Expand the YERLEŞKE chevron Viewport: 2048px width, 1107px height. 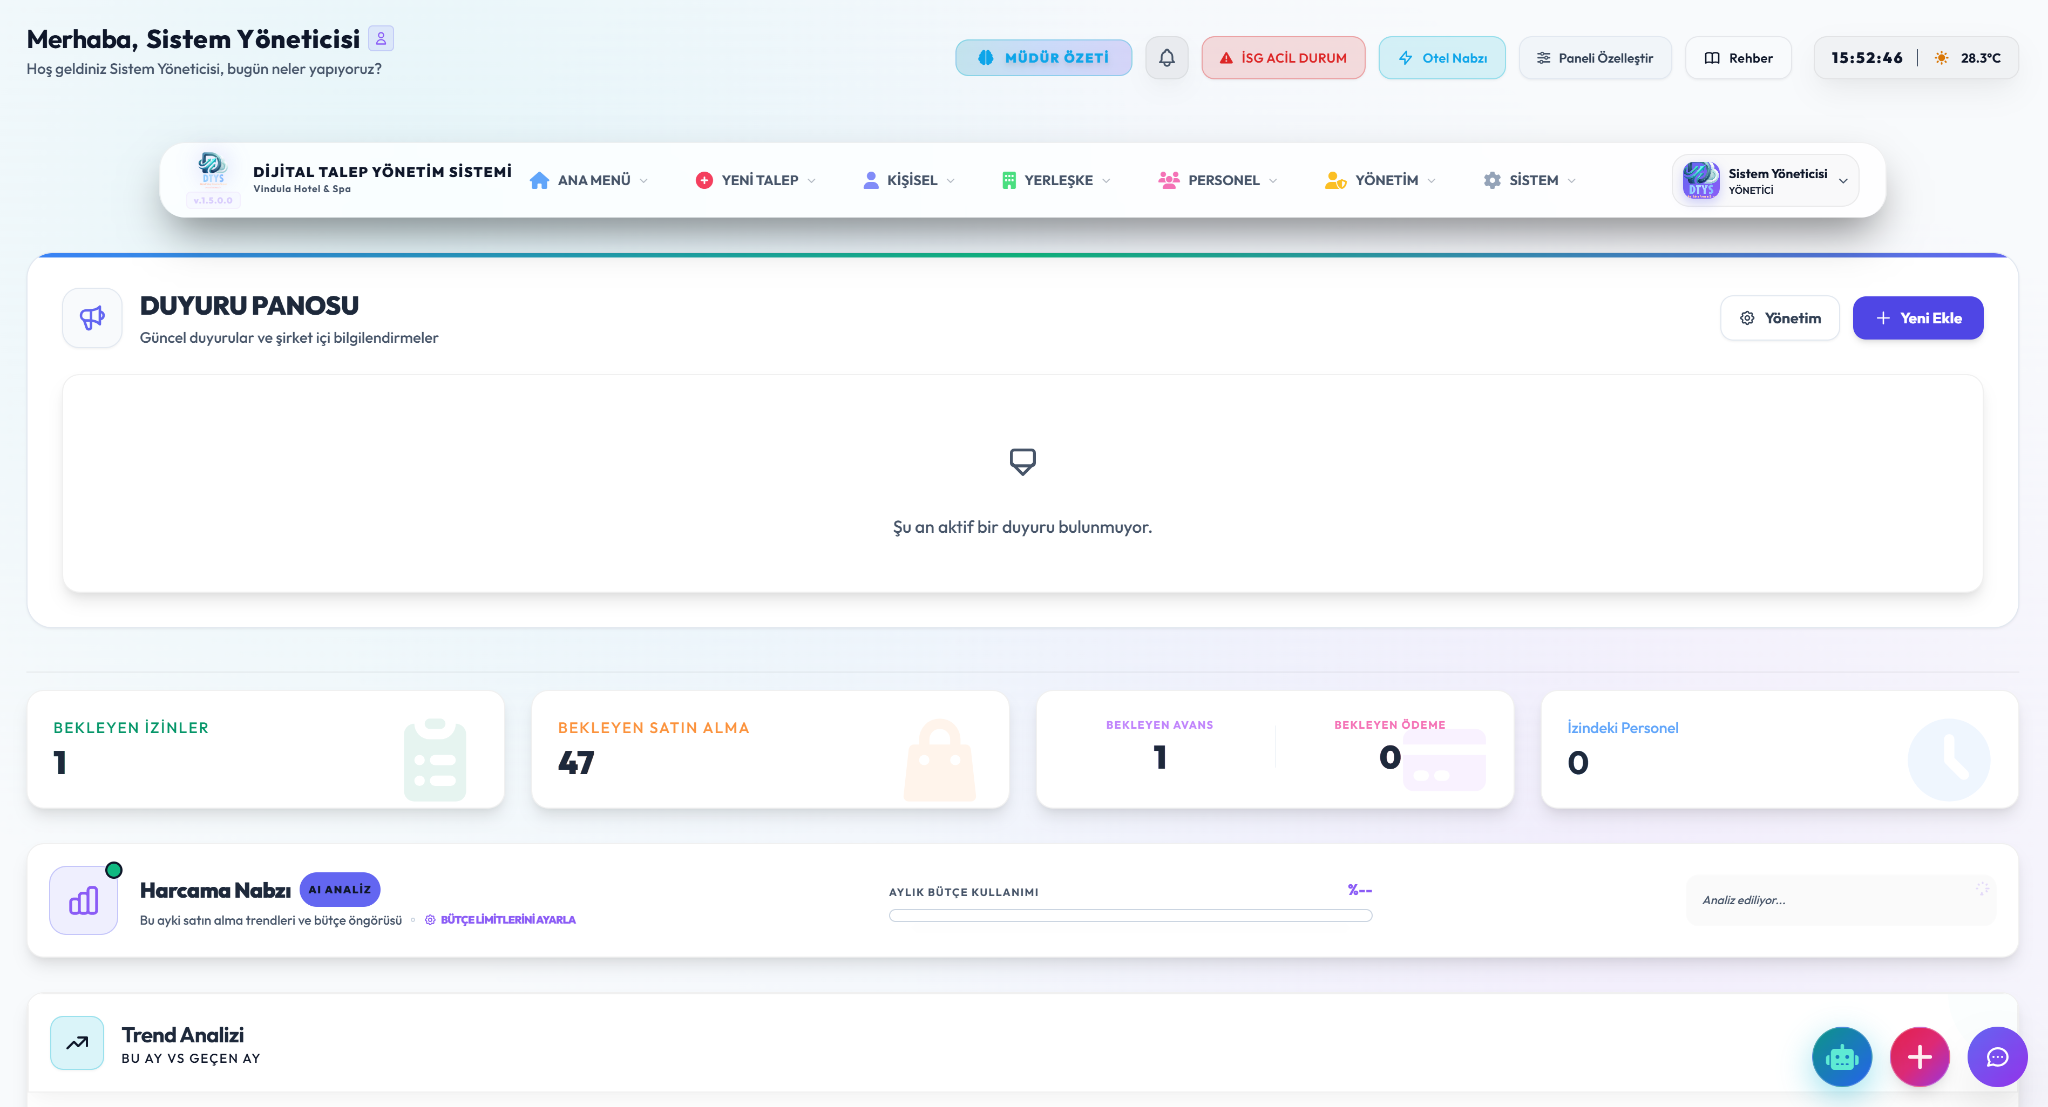[x=1106, y=181]
